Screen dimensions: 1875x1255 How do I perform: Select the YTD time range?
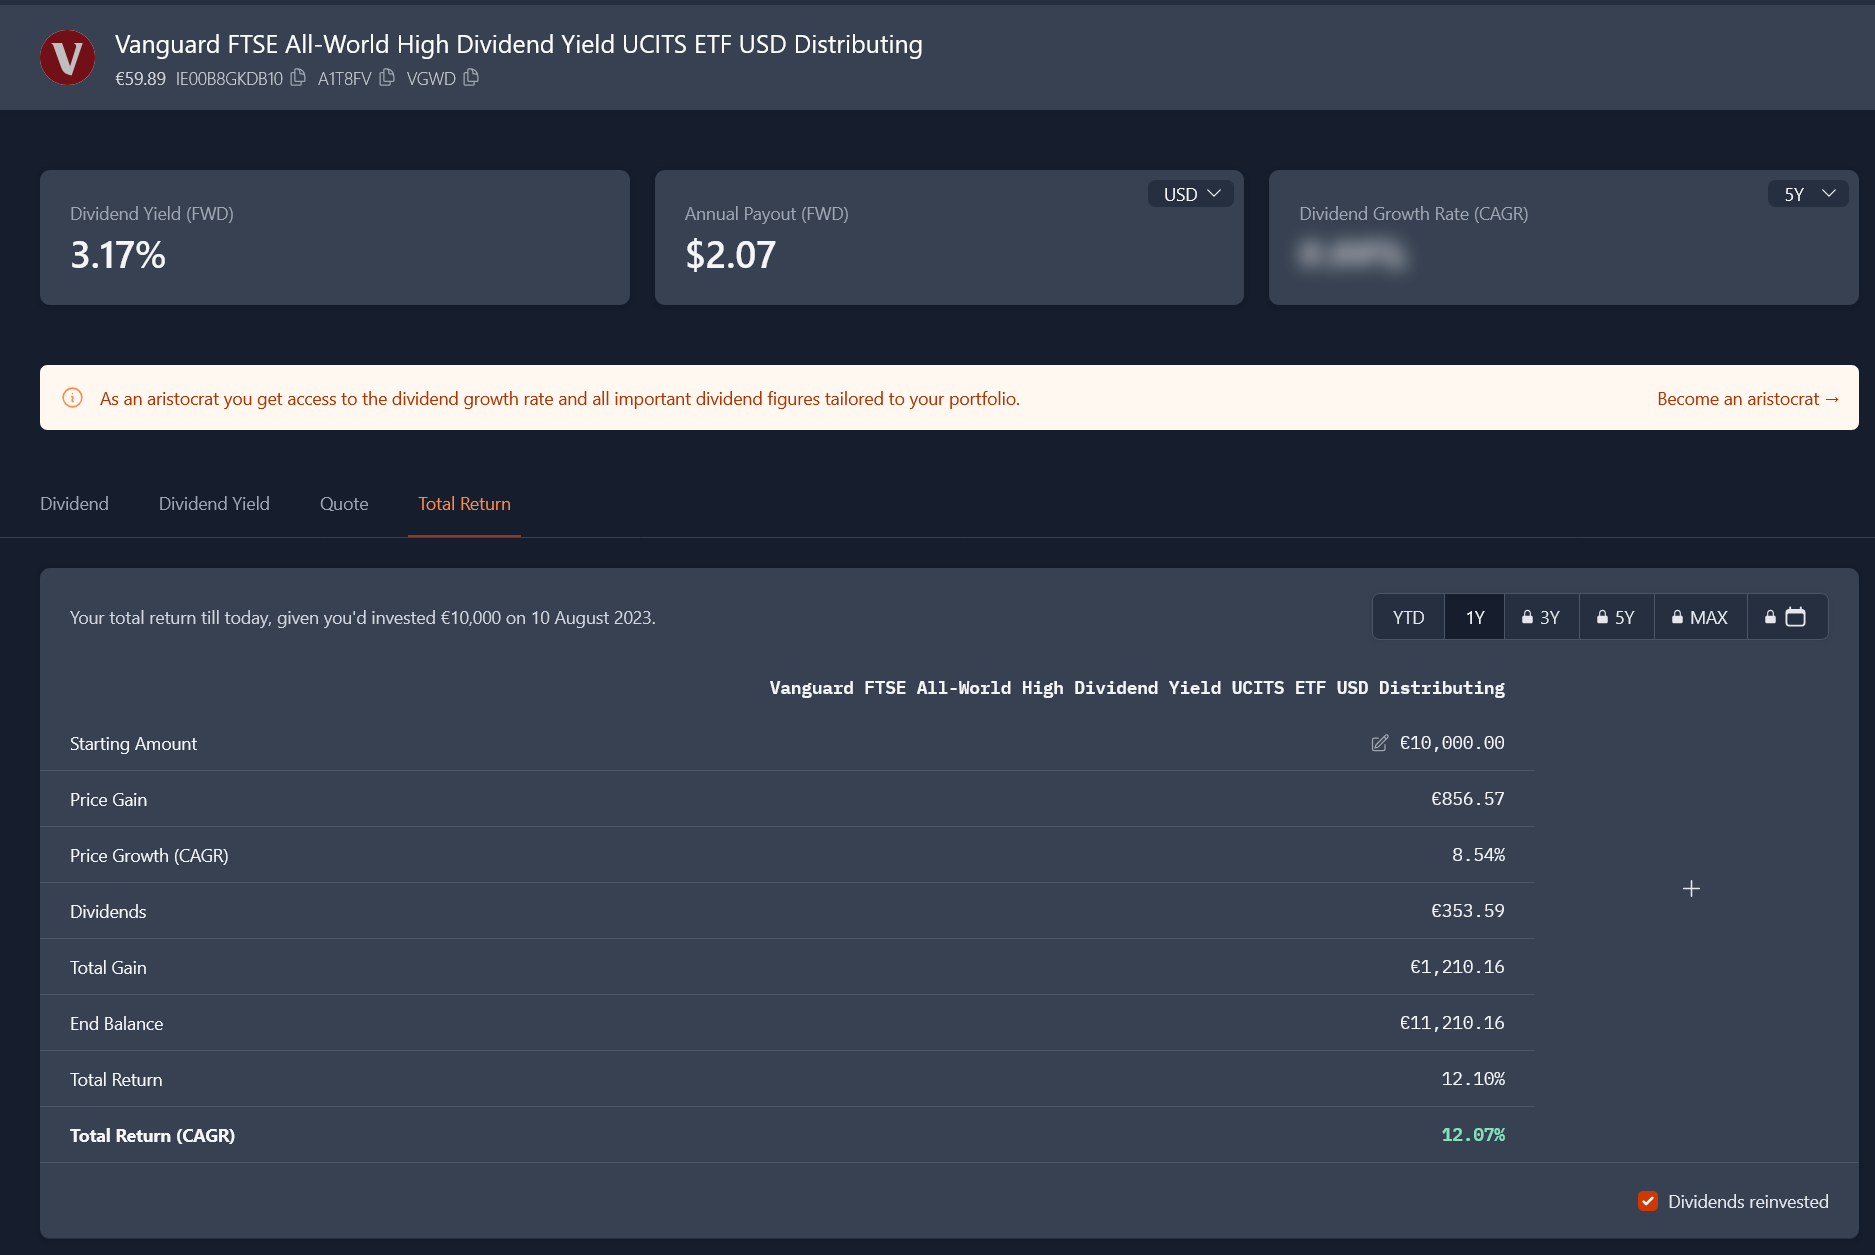point(1408,617)
